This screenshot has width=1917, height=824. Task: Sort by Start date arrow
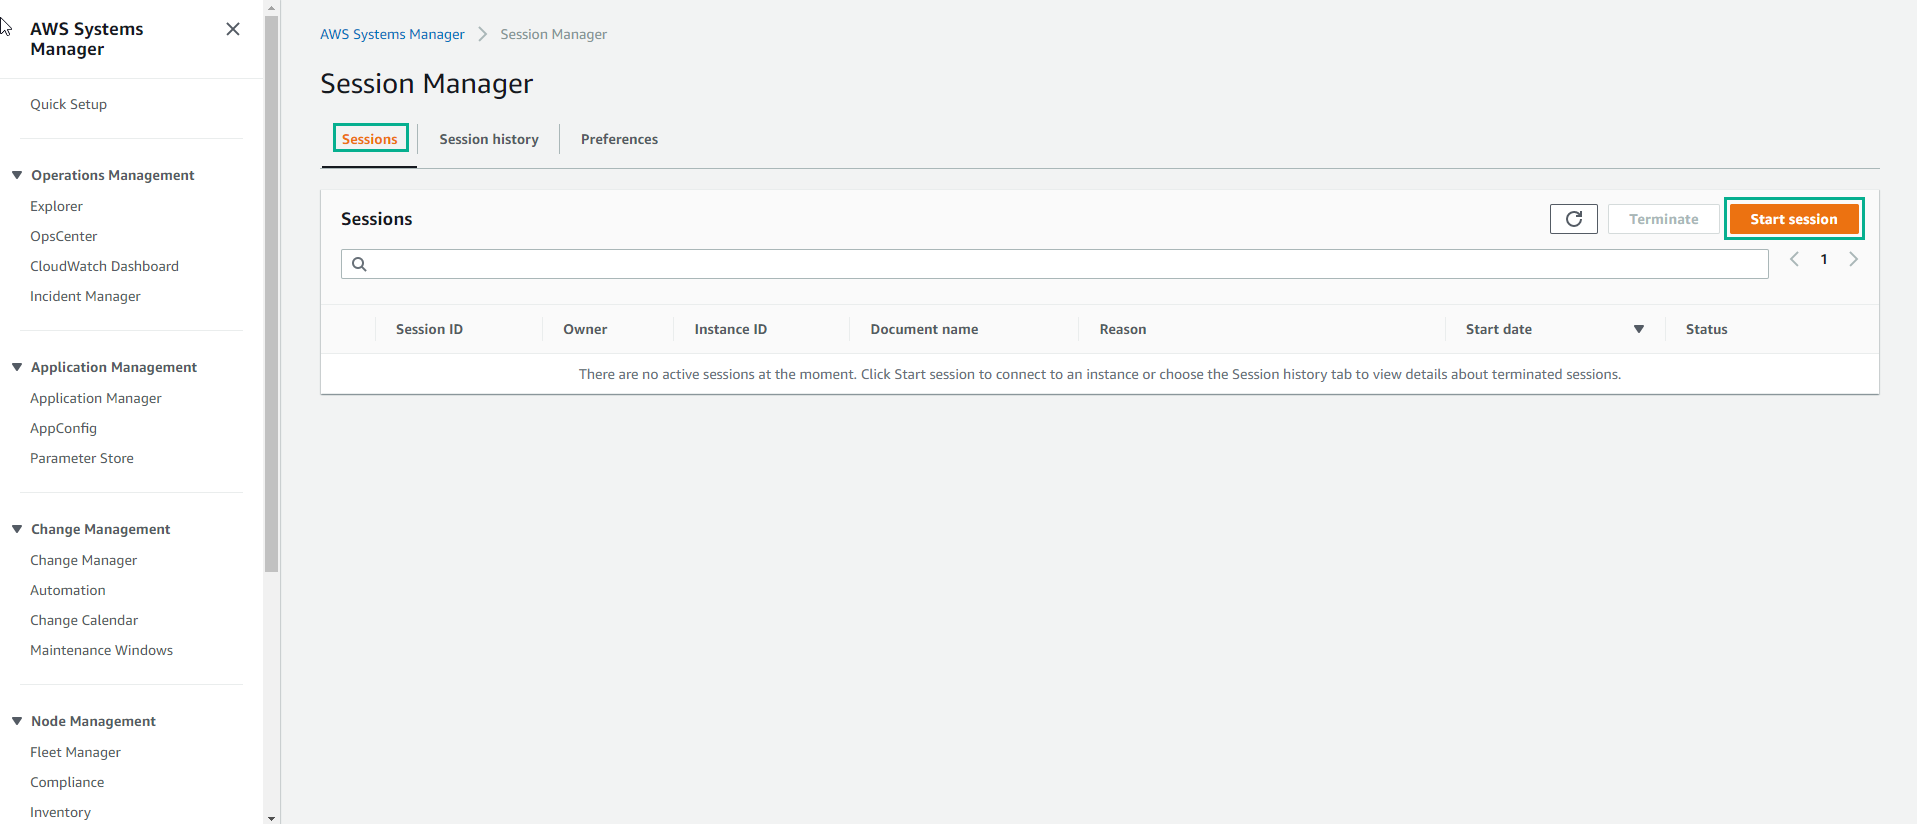pos(1639,329)
